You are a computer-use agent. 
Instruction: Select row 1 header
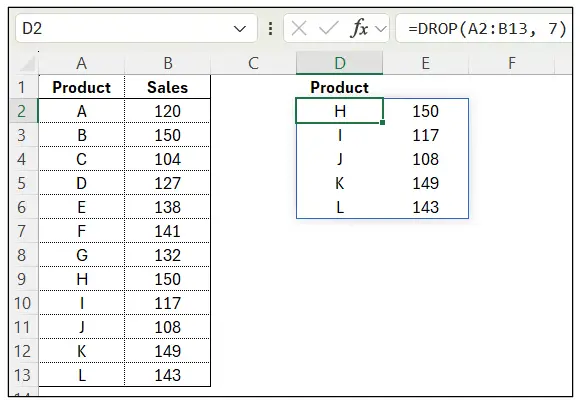coord(24,87)
